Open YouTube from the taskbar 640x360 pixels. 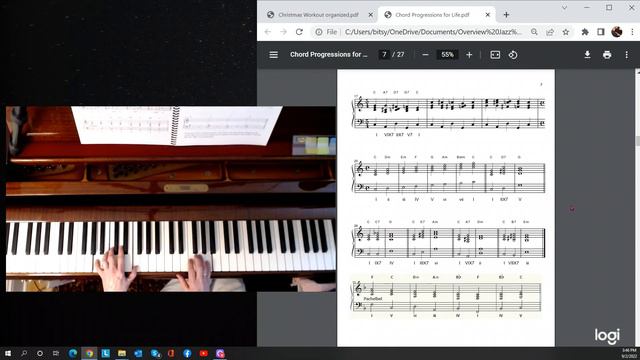(x=204, y=353)
